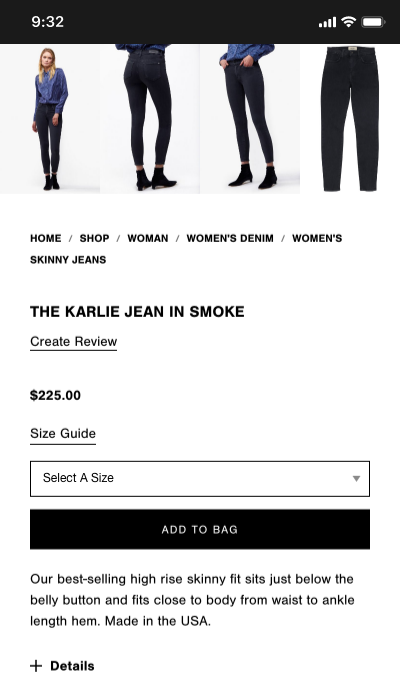Click the plus icon beside Details
This screenshot has height=700, width=400.
click(36, 666)
